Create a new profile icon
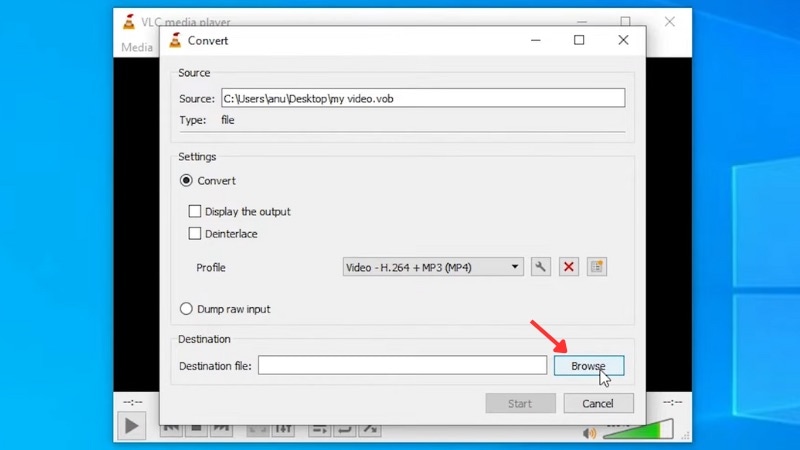The width and height of the screenshot is (800, 450). coord(596,267)
